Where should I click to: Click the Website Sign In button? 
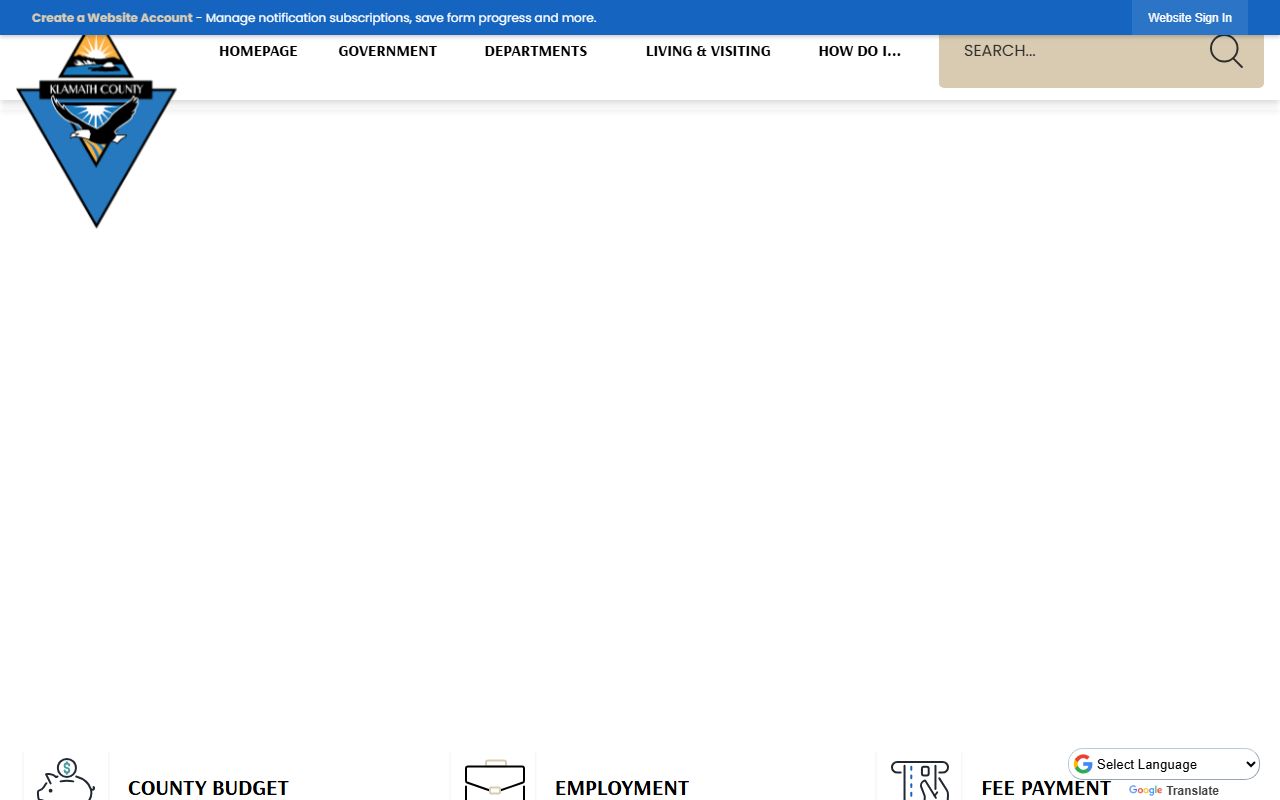[1189, 18]
